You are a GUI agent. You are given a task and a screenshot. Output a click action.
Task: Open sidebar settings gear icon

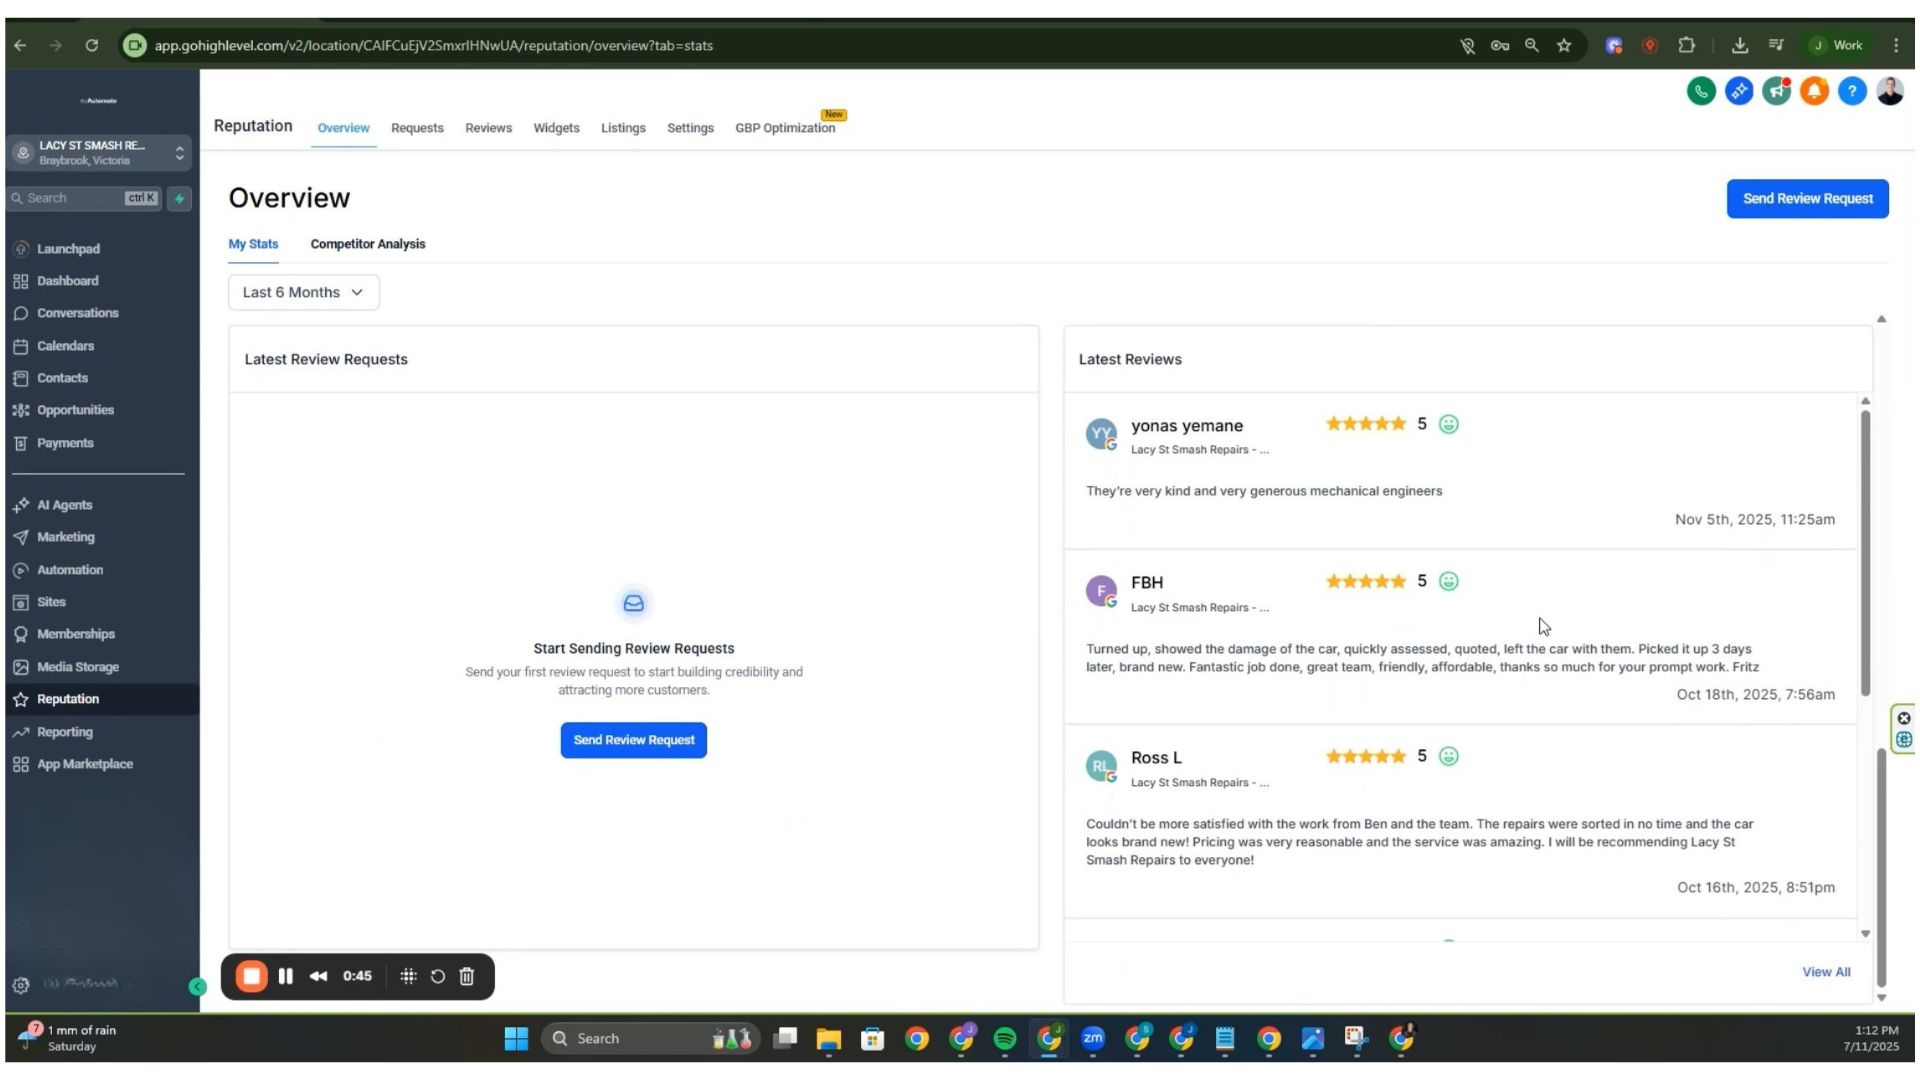21,985
